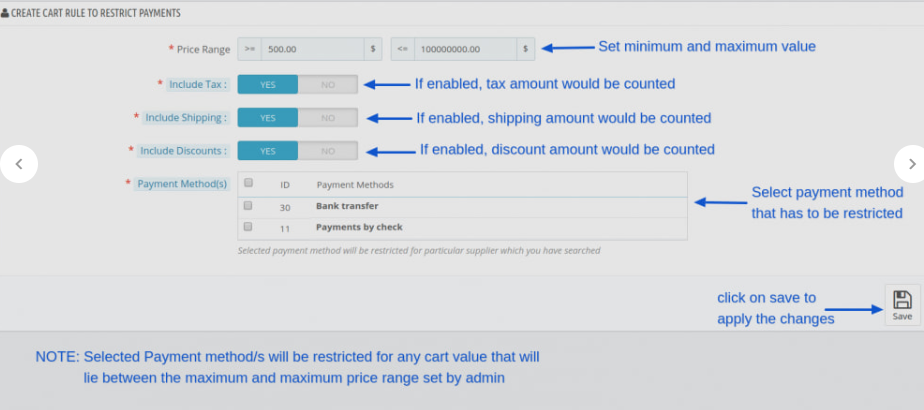Viewport: 924px width, 410px height.
Task: Set Include Shipping to YES
Action: (267, 118)
